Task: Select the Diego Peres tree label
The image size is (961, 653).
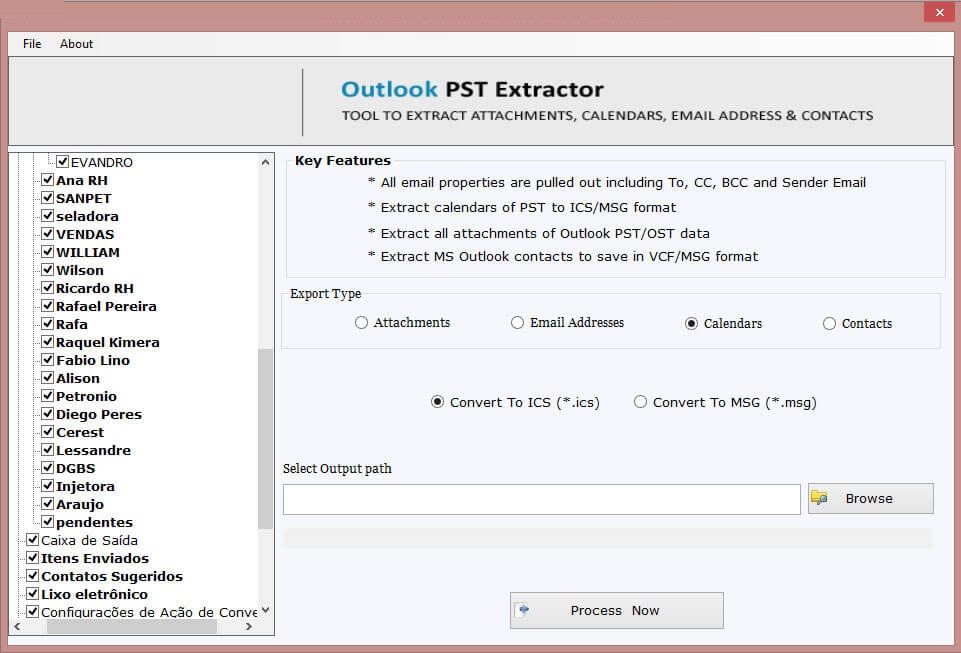Action: (99, 414)
